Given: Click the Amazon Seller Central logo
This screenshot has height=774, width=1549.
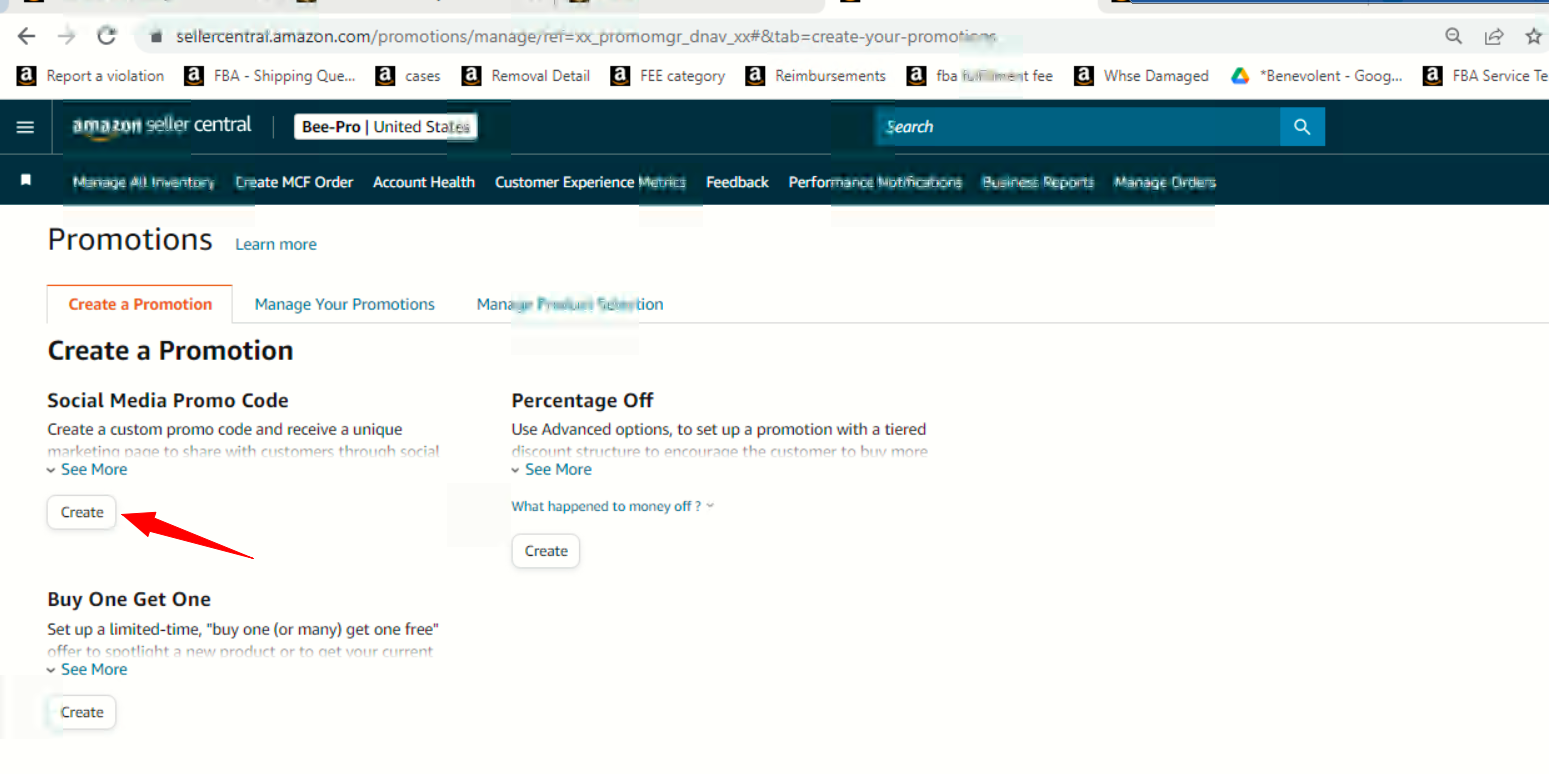Looking at the screenshot, I should coord(160,126).
